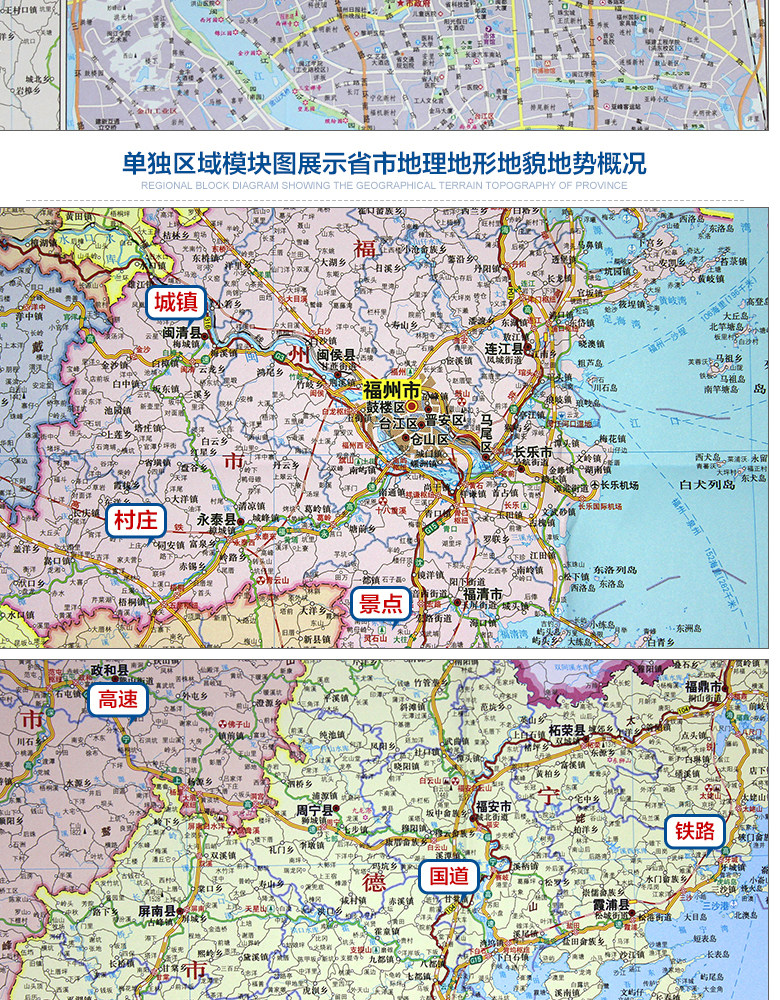Click the heading 单独区域模块图展示省市地理地形地貌地势概况

385,163
